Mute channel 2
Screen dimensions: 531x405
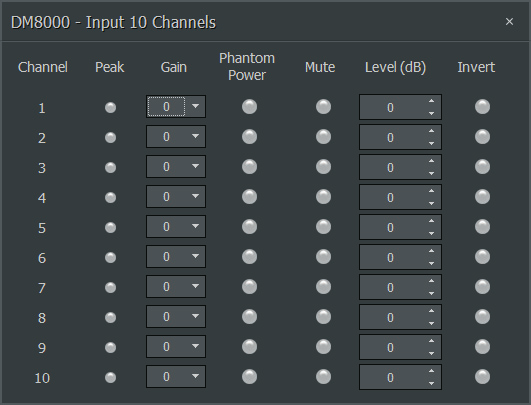323,137
